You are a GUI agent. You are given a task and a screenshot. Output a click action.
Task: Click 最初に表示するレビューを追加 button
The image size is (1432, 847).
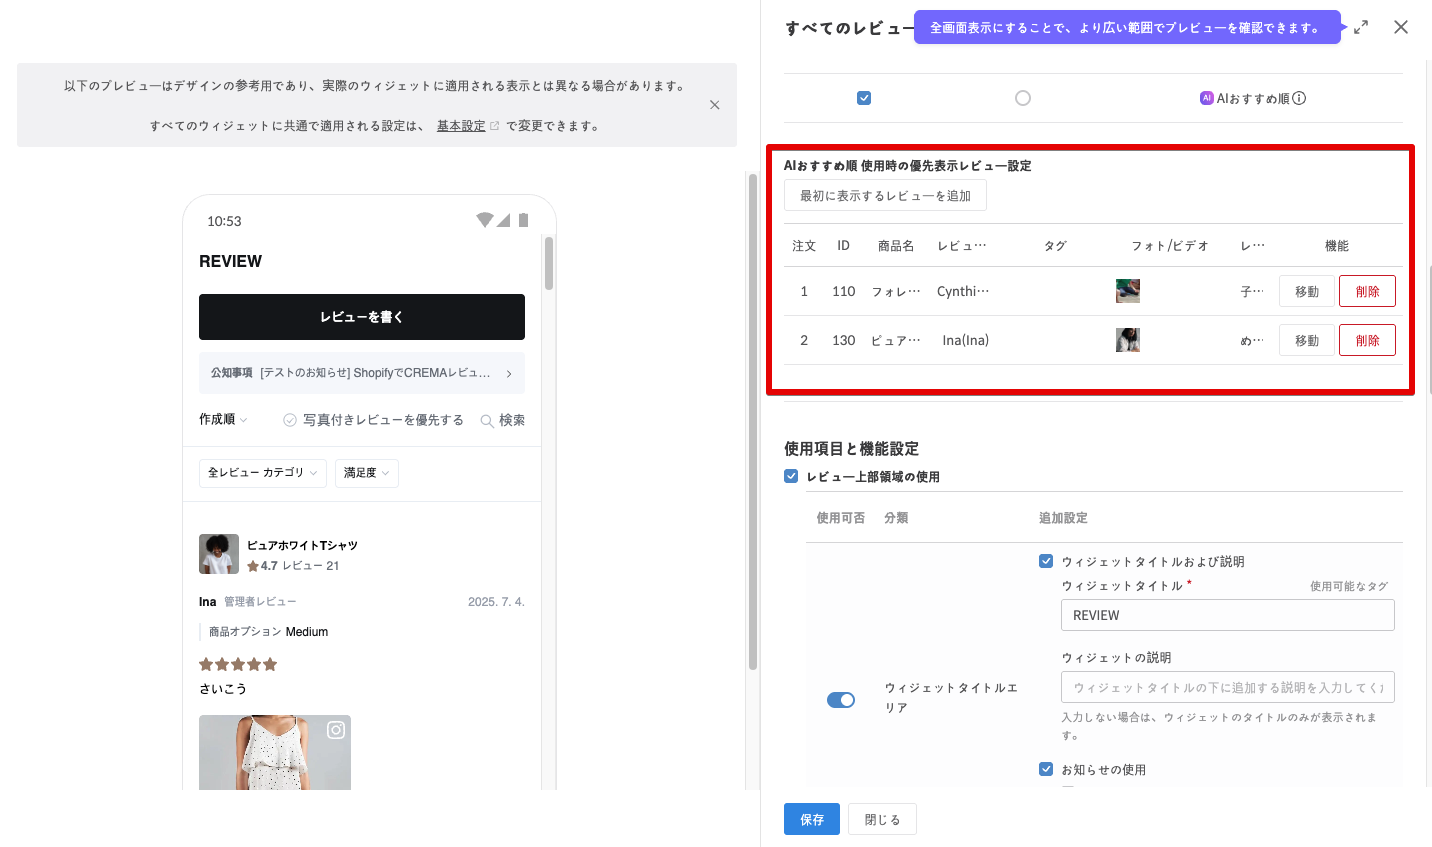(x=885, y=196)
